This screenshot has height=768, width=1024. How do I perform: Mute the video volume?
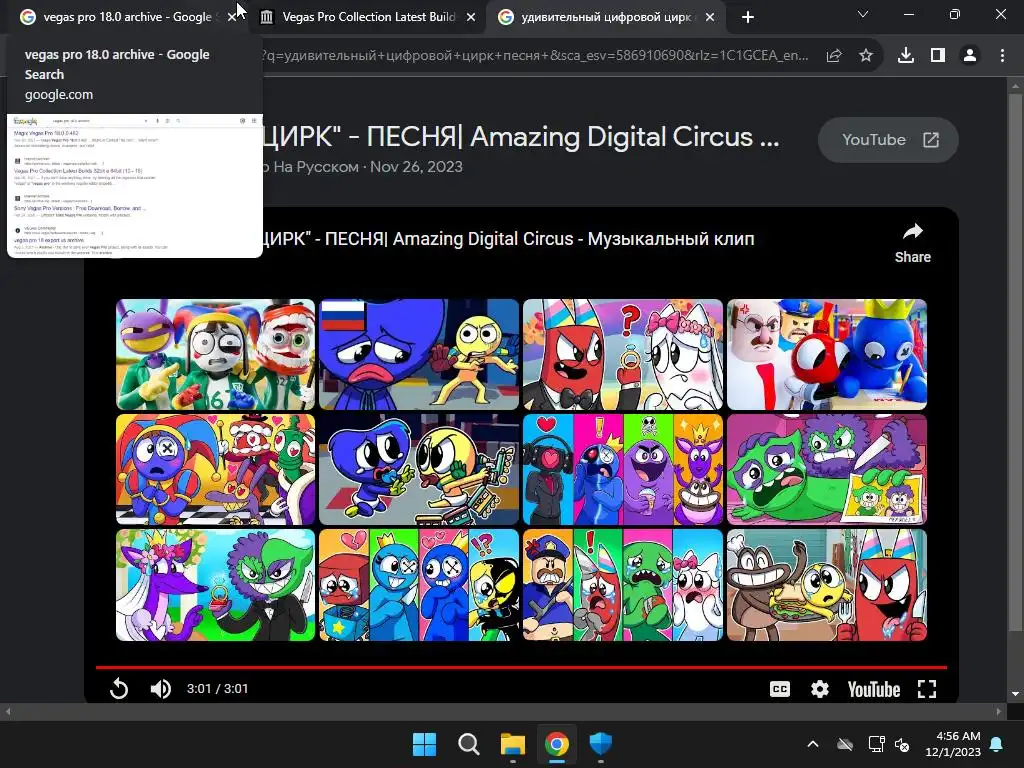[161, 688]
